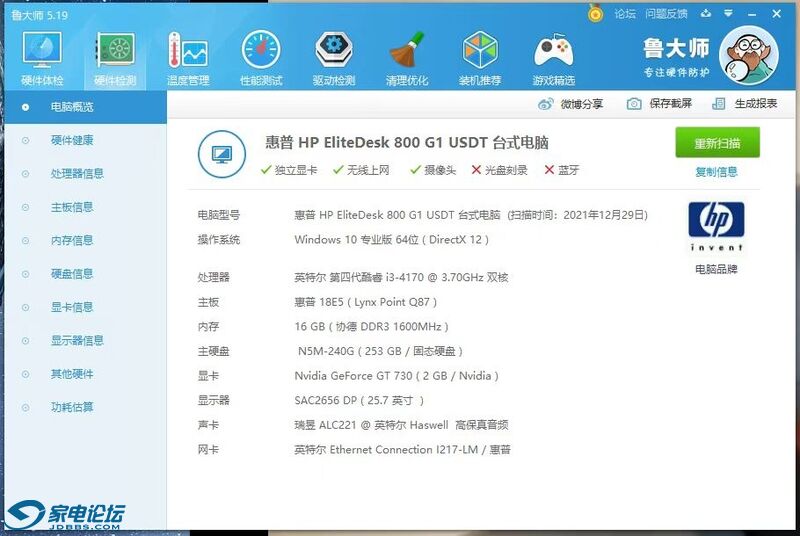Select 硬件检测 hardware detection icon
This screenshot has width=800, height=536.
[115, 59]
